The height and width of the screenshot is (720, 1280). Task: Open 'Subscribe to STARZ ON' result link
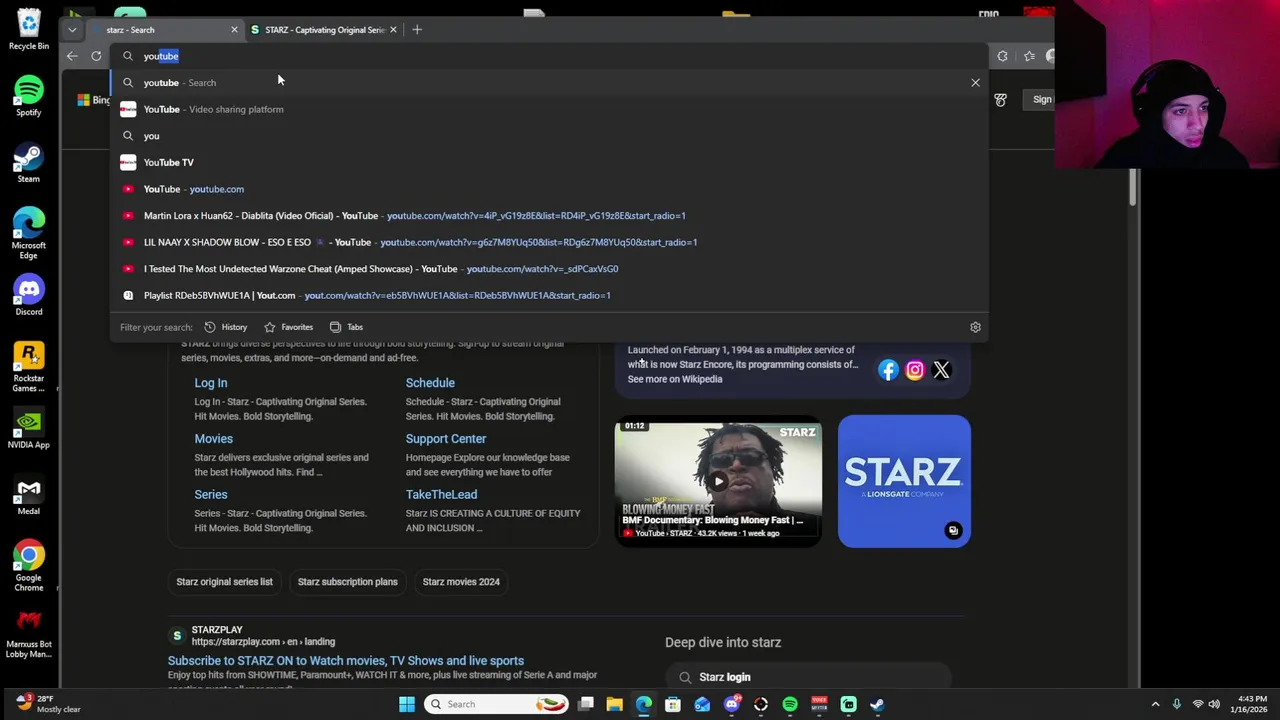click(x=346, y=661)
